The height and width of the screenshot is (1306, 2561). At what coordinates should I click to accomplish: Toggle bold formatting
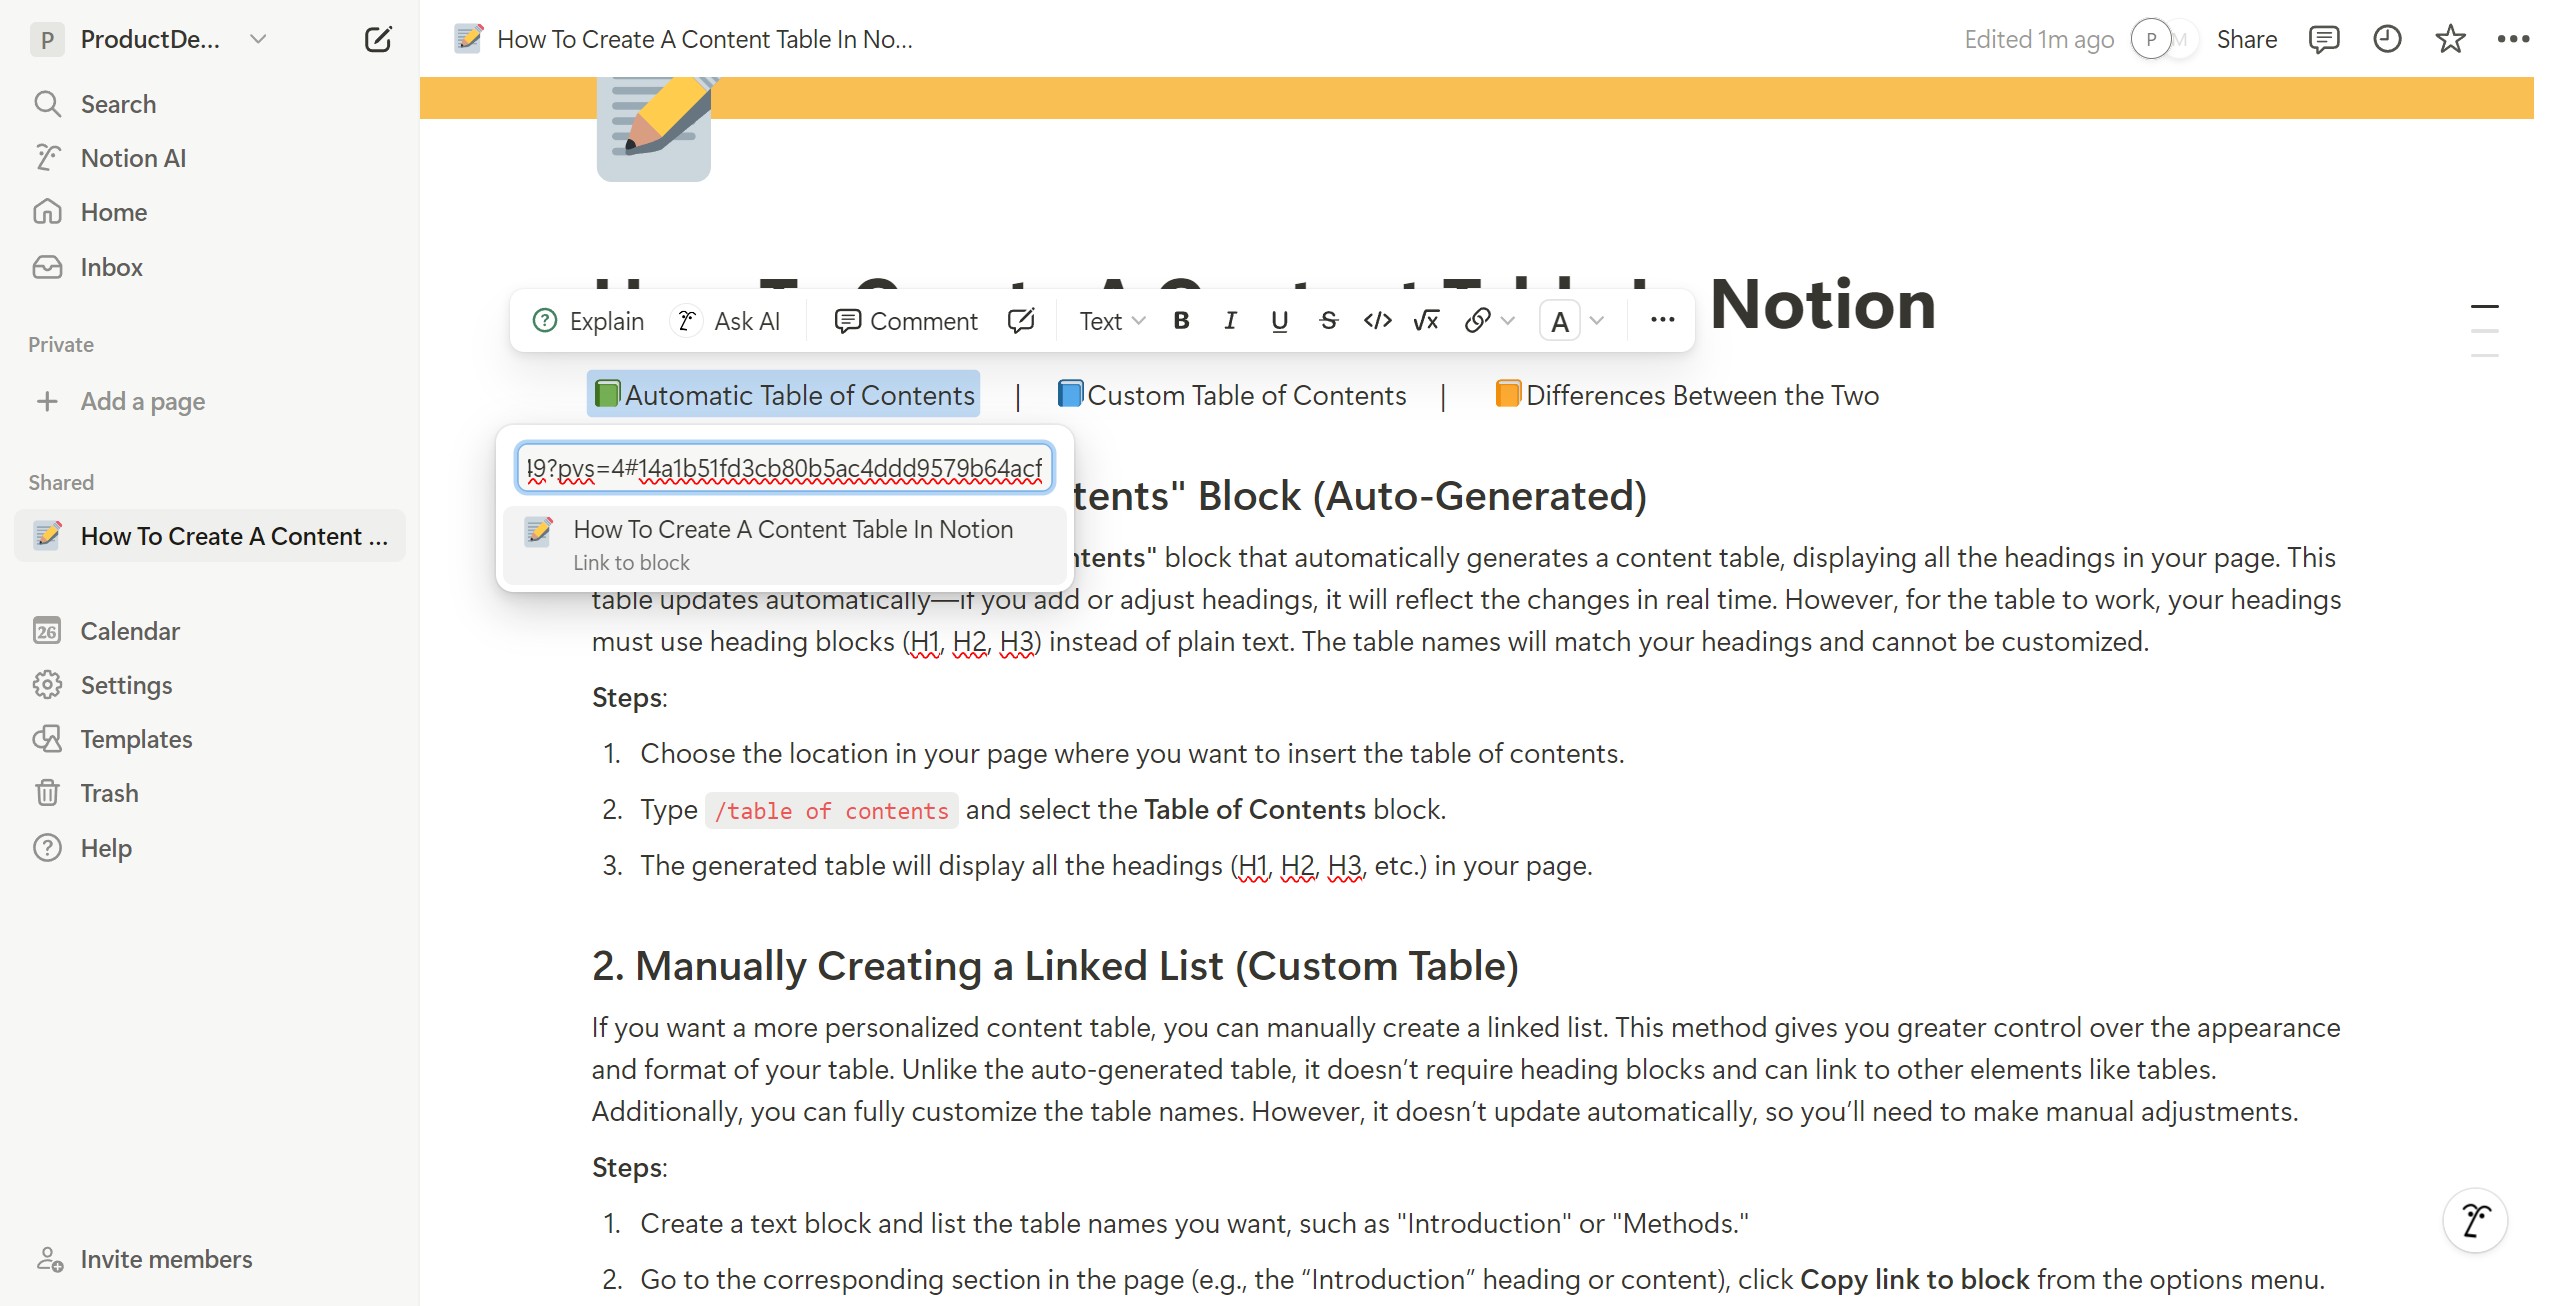coord(1181,321)
